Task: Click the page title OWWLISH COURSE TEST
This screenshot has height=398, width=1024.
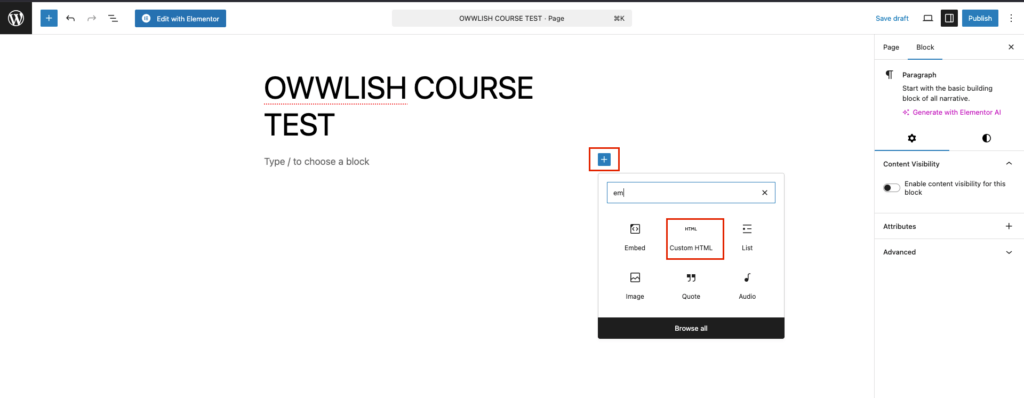Action: pyautogui.click(x=398, y=106)
